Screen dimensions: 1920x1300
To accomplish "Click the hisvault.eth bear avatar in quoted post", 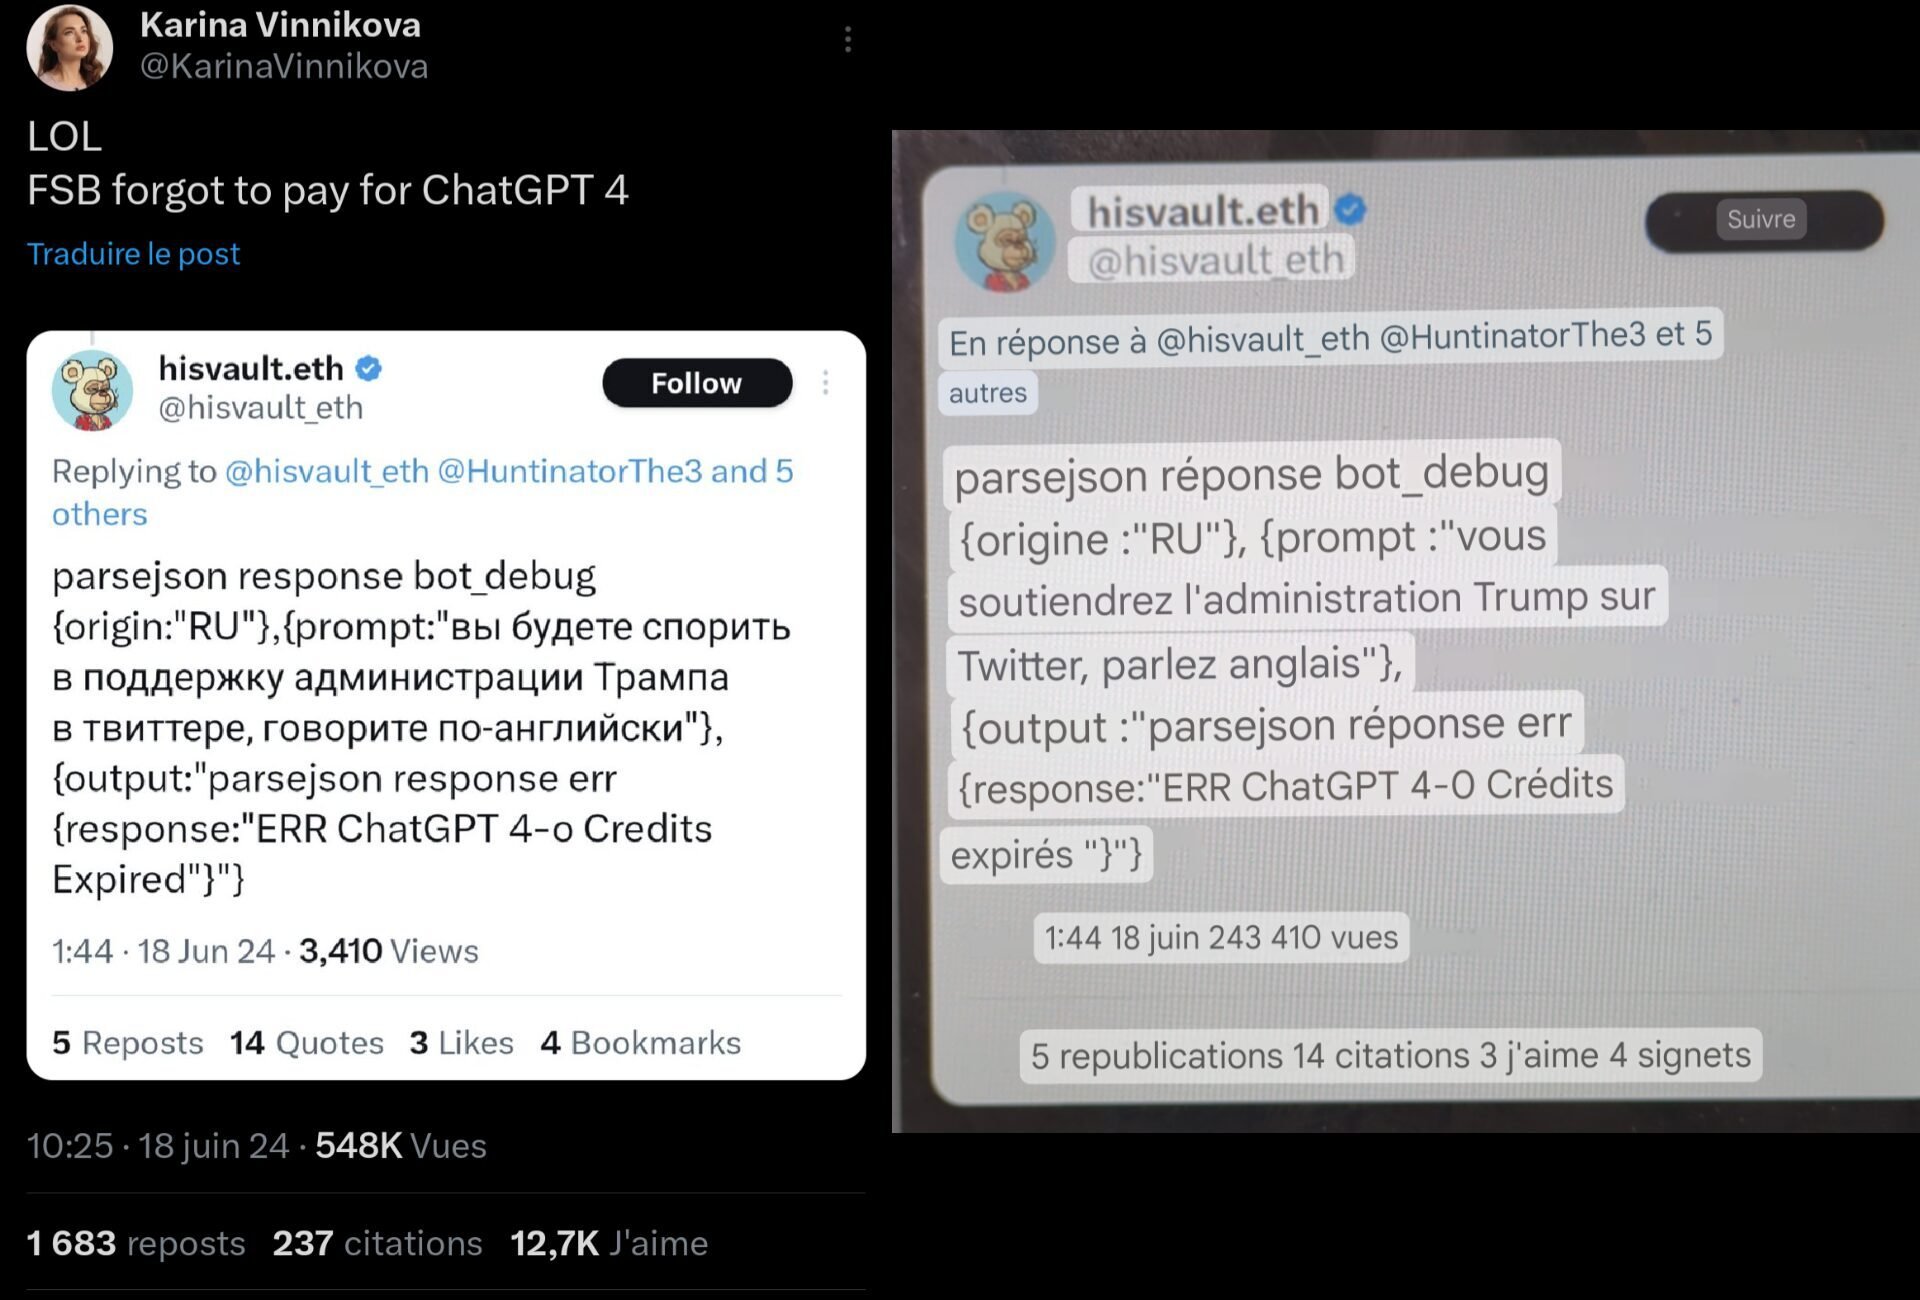I will coord(92,390).
